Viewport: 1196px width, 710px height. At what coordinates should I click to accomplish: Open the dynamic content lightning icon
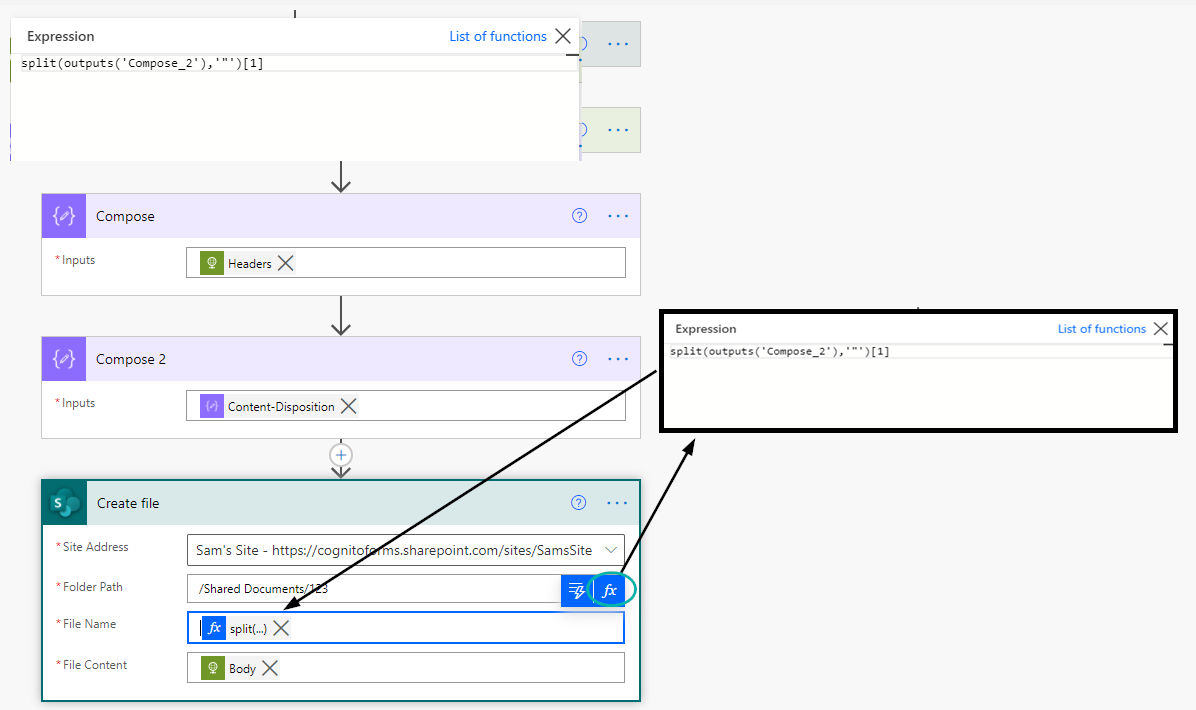[577, 590]
